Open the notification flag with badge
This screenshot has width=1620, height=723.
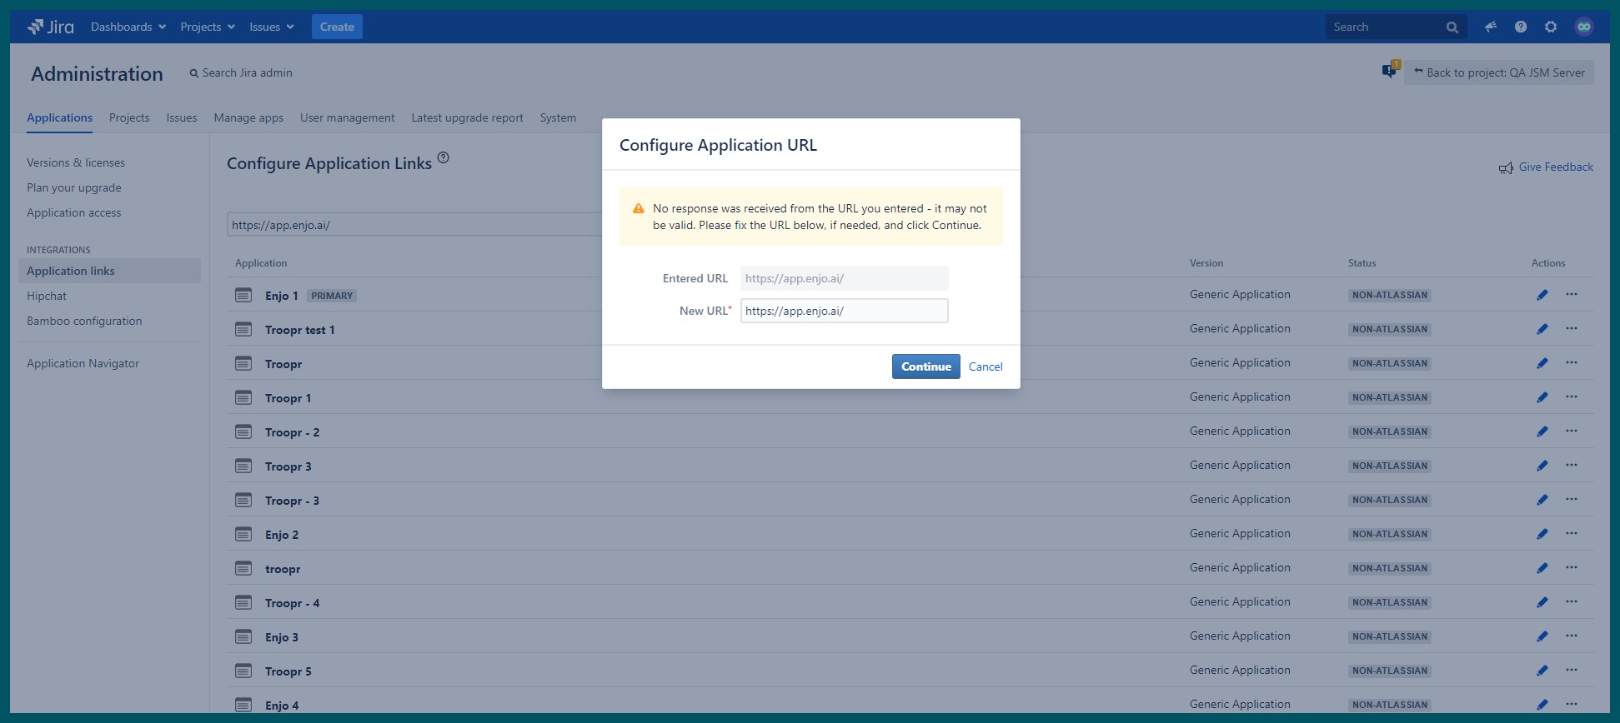1390,70
